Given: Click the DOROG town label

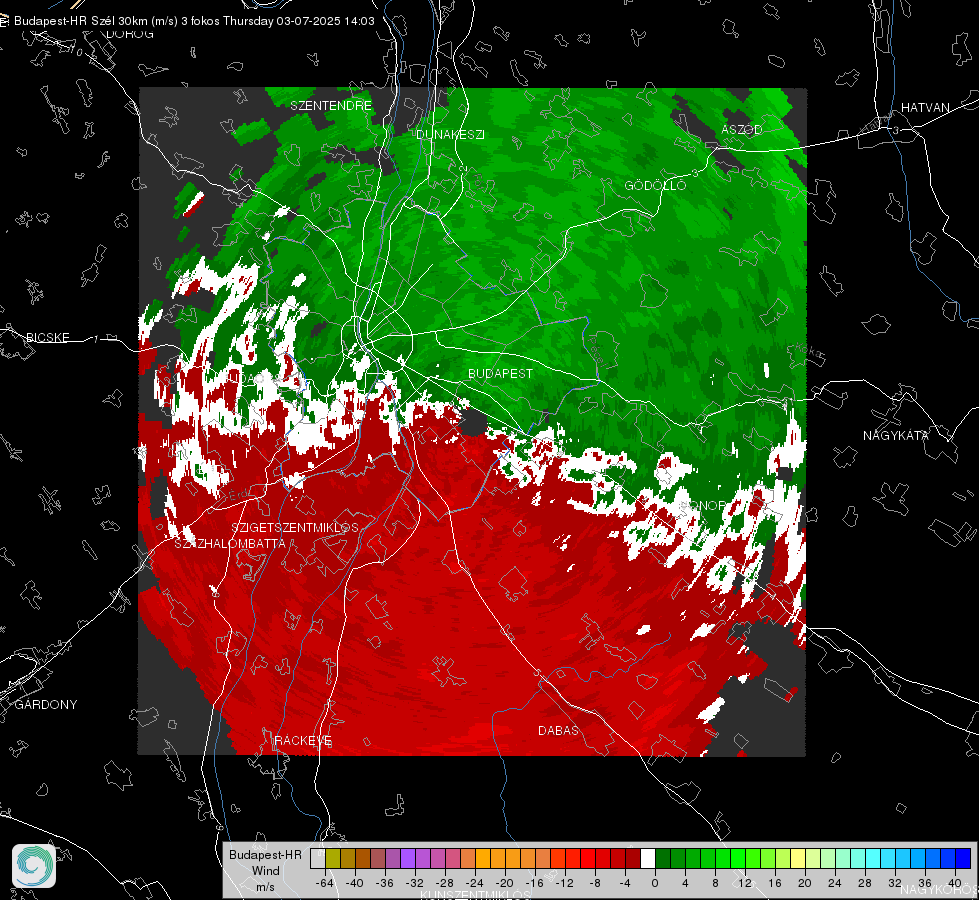Looking at the screenshot, I should pyautogui.click(x=130, y=34).
